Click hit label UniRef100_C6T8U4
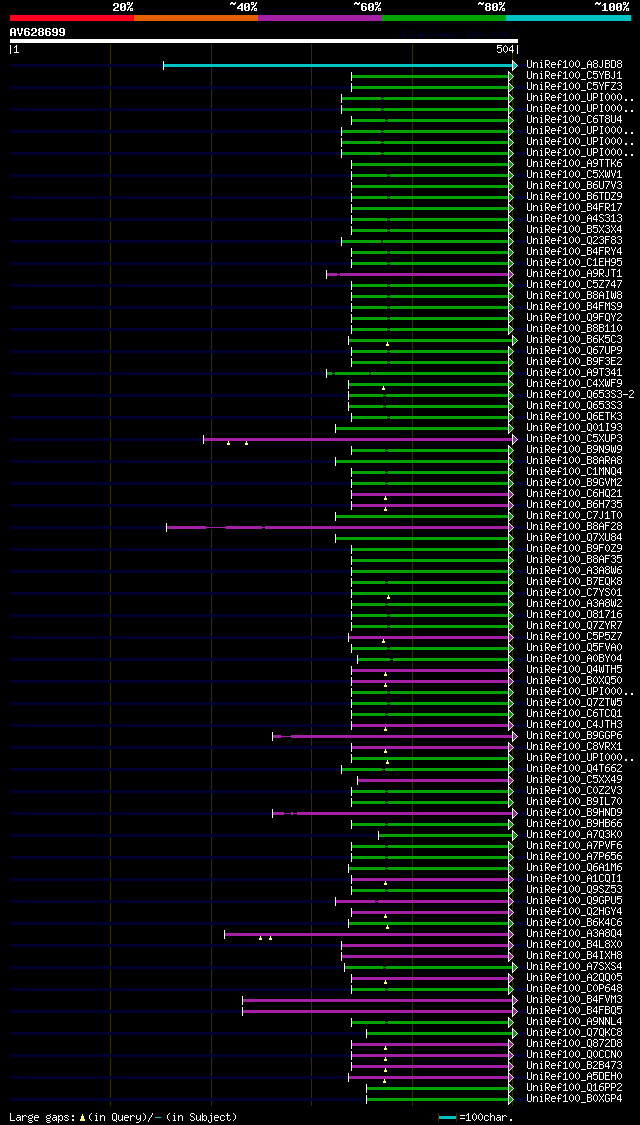Screen dimensions: 640x1125 [574, 120]
